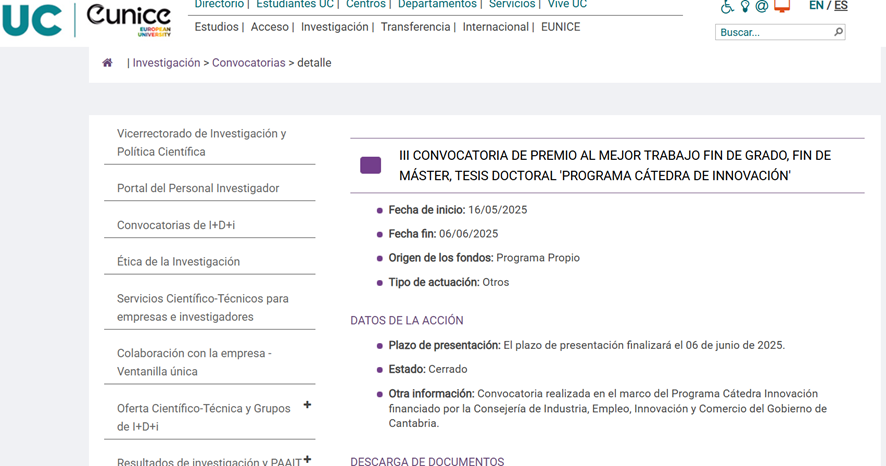Click the @ email icon

point(762,7)
